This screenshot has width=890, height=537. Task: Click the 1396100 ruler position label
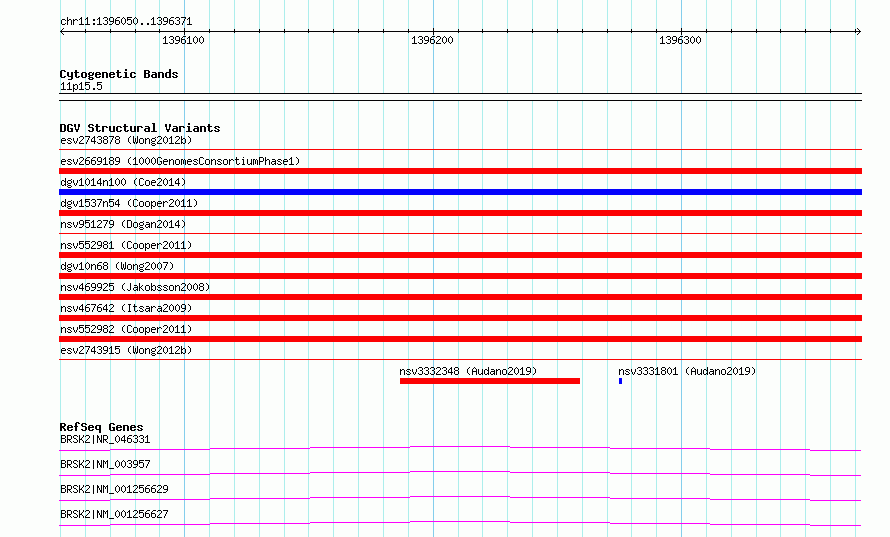pos(183,40)
